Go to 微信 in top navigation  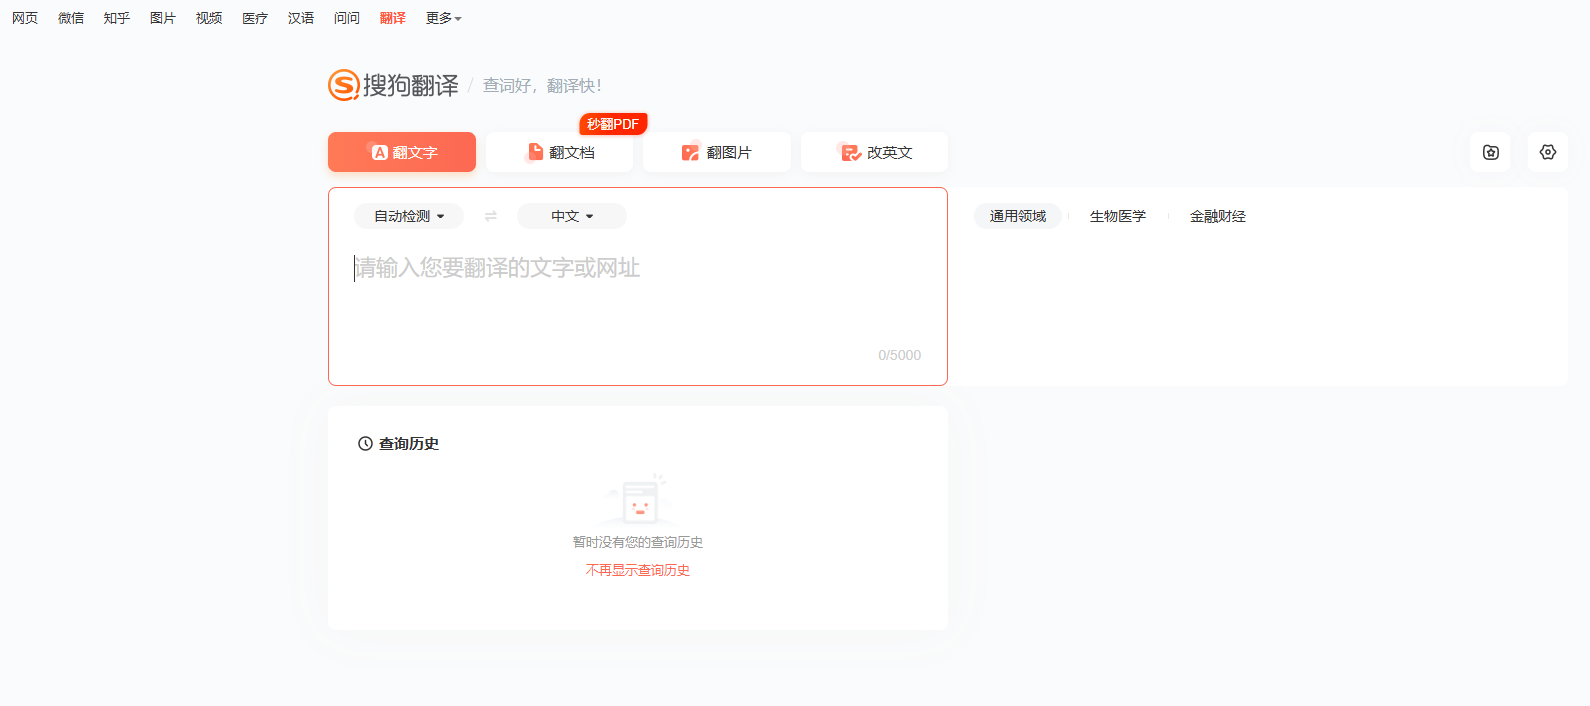click(71, 18)
